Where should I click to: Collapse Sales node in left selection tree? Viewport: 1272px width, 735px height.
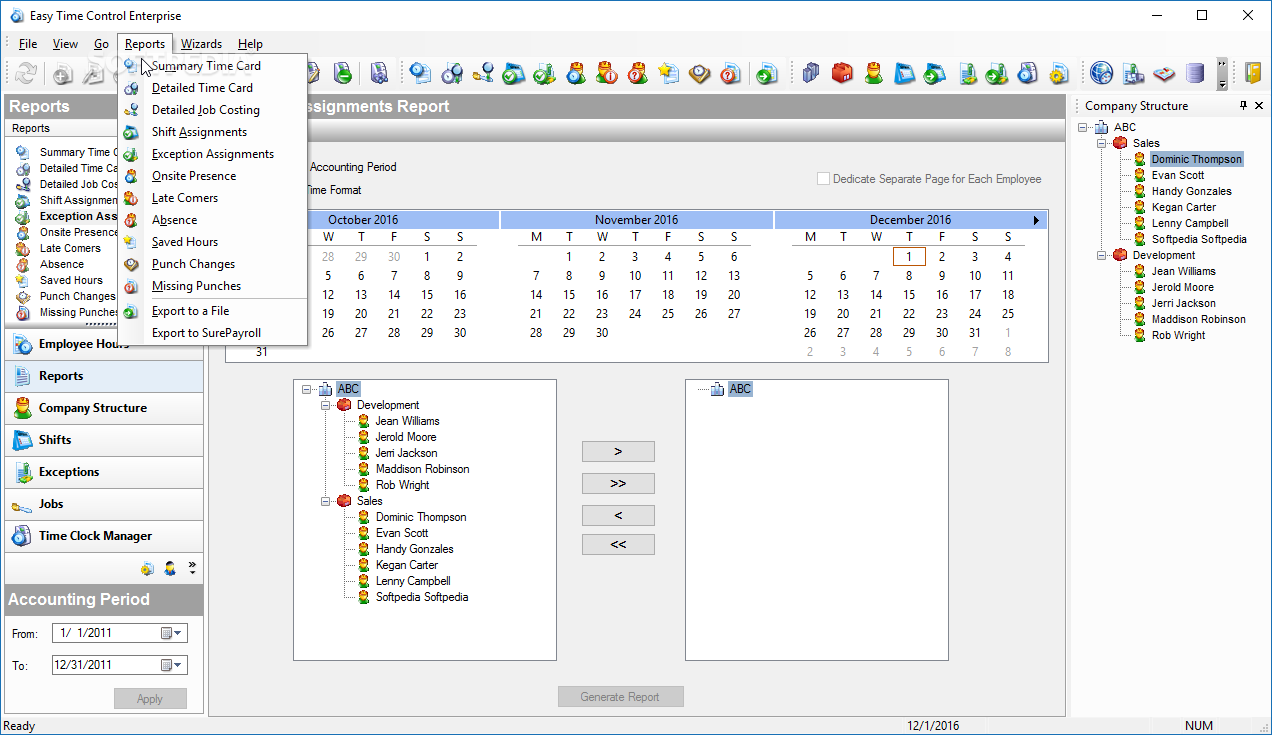[325, 501]
